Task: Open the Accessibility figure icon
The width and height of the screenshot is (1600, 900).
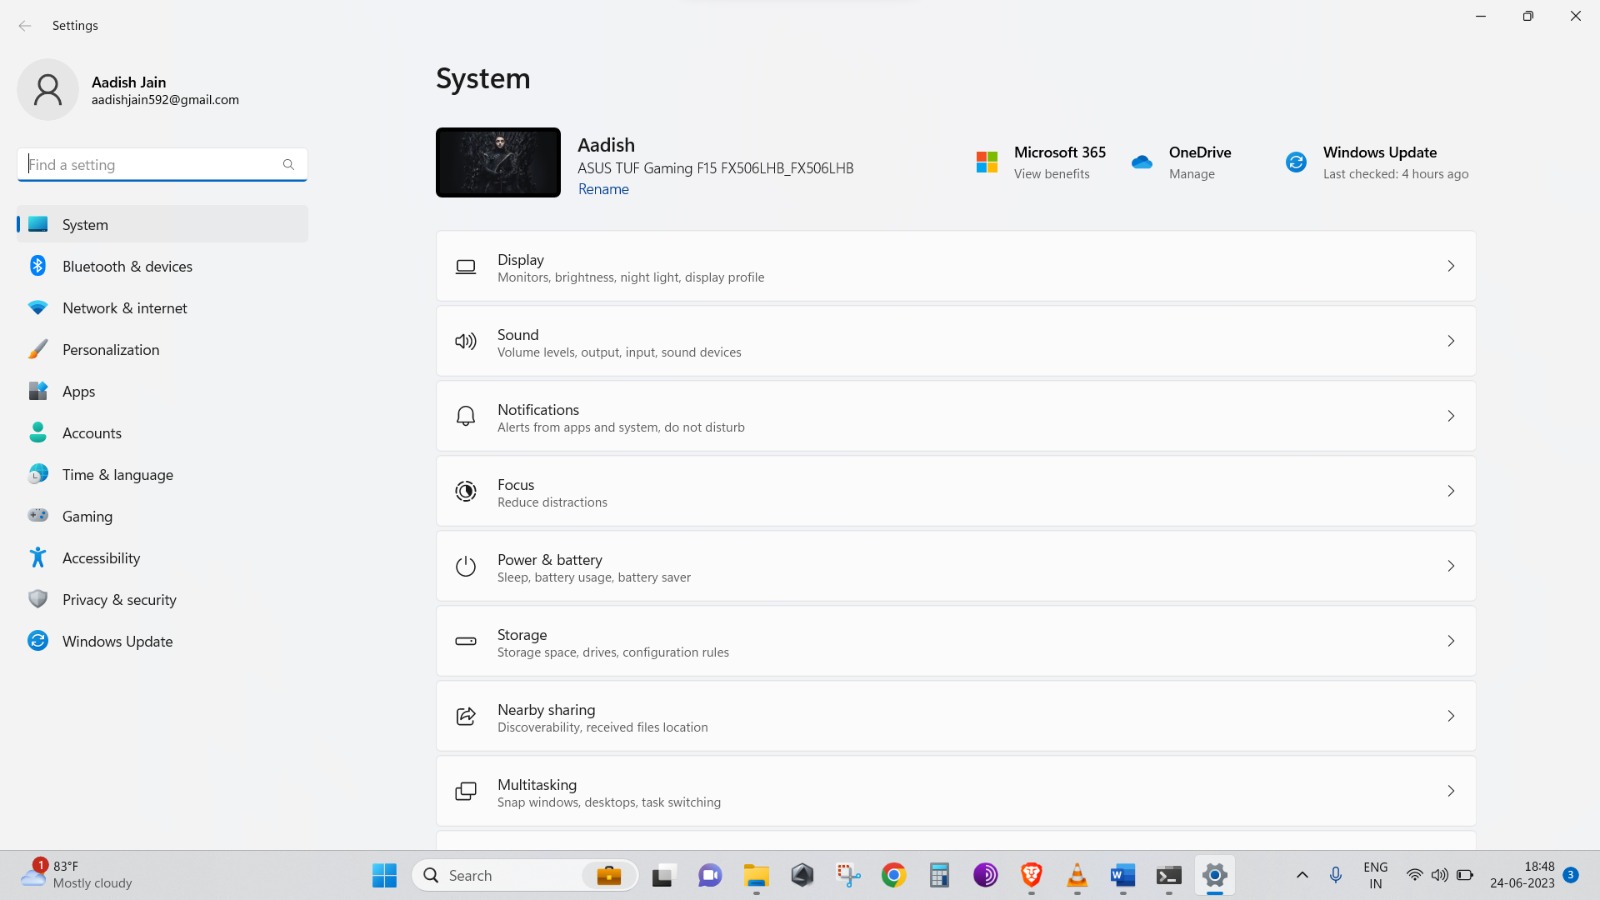Action: coord(38,558)
